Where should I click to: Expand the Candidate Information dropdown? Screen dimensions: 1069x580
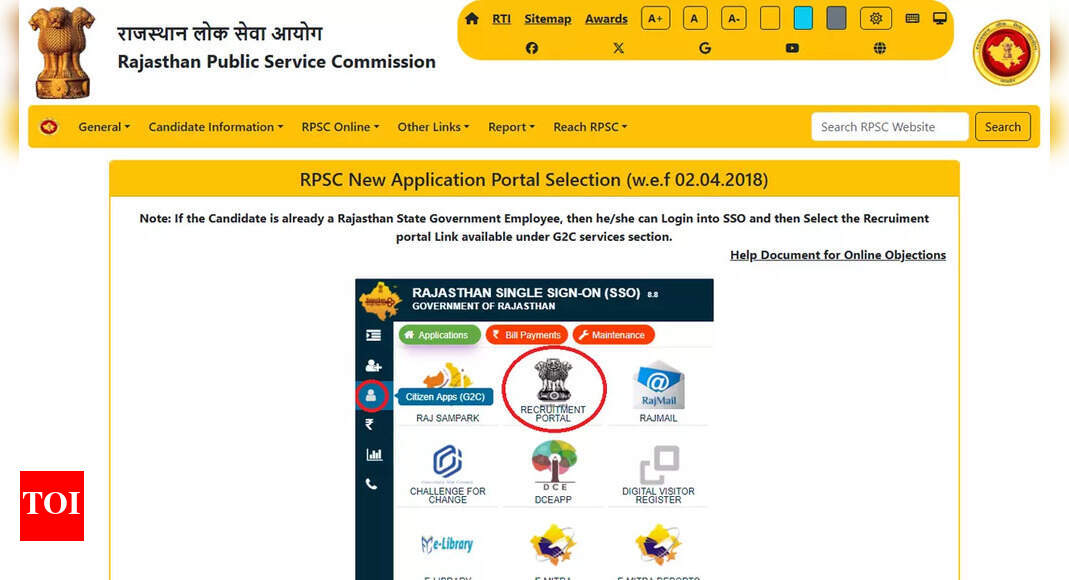coord(215,127)
